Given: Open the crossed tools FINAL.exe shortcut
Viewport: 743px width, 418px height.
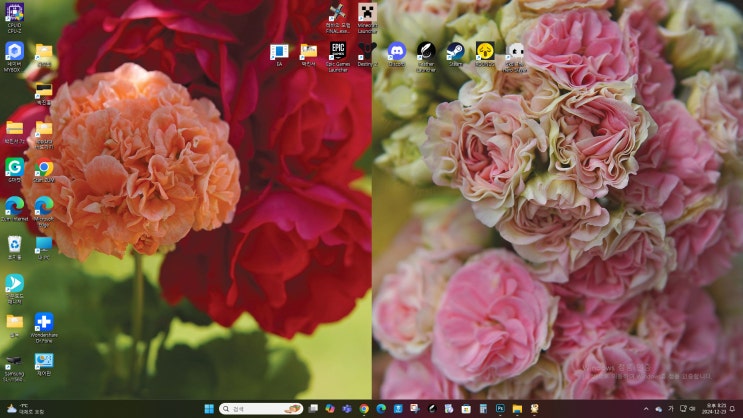Looking at the screenshot, I should [x=338, y=18].
